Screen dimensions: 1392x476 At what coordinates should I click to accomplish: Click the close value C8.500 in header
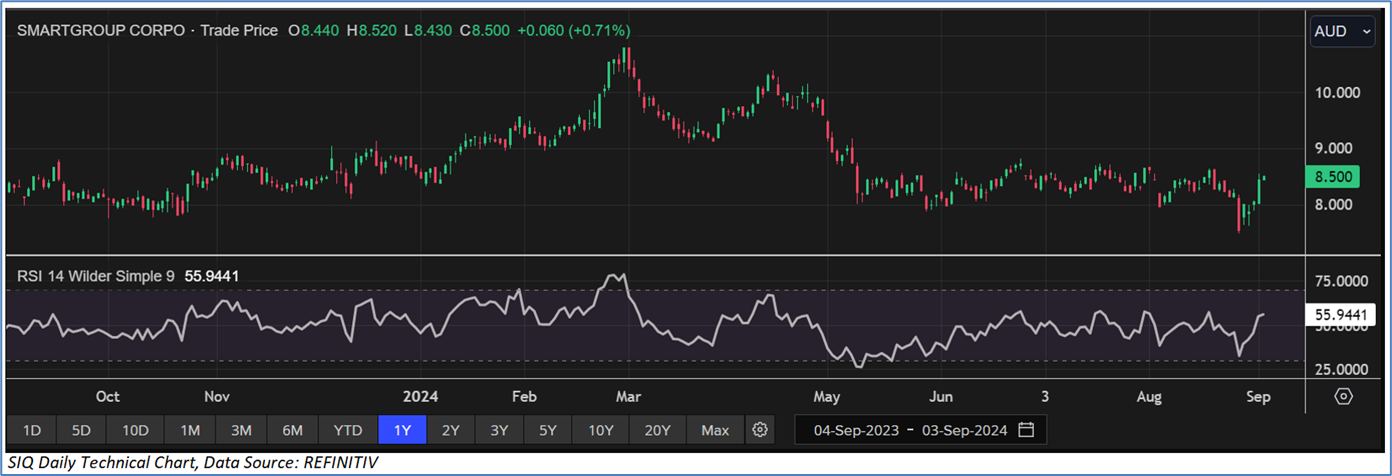[x=486, y=31]
